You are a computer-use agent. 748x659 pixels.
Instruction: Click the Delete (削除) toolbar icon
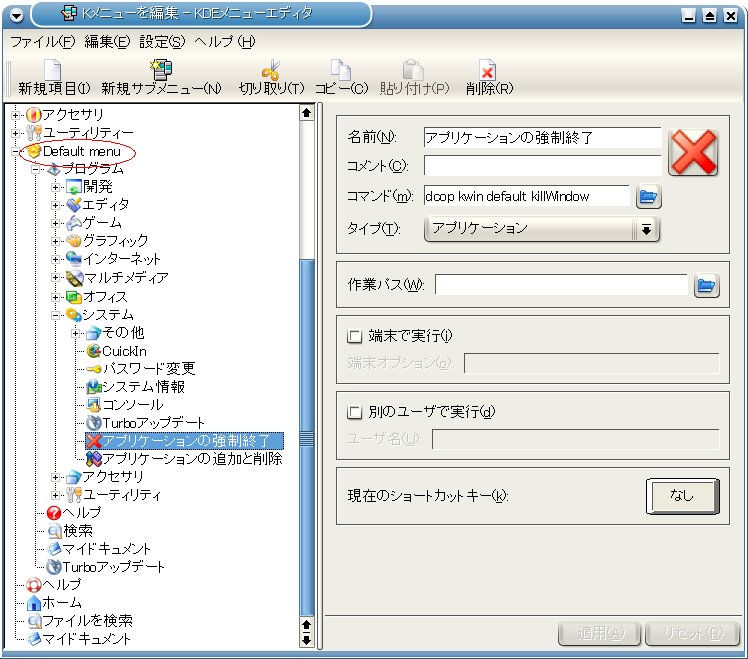coord(488,70)
